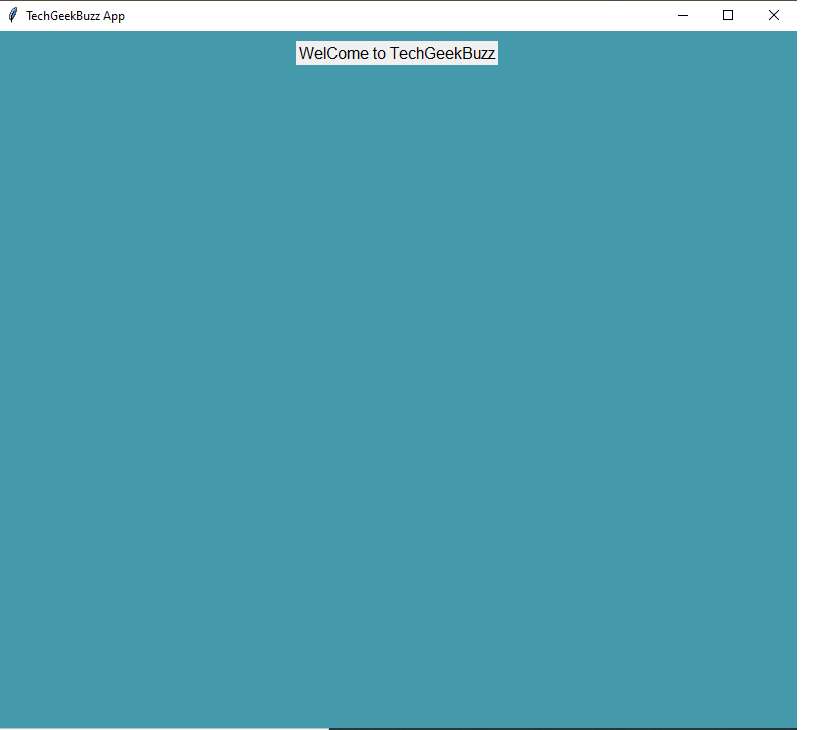Image resolution: width=818 pixels, height=730 pixels.
Task: Click the word "App" in the window title
Action: coord(114,16)
